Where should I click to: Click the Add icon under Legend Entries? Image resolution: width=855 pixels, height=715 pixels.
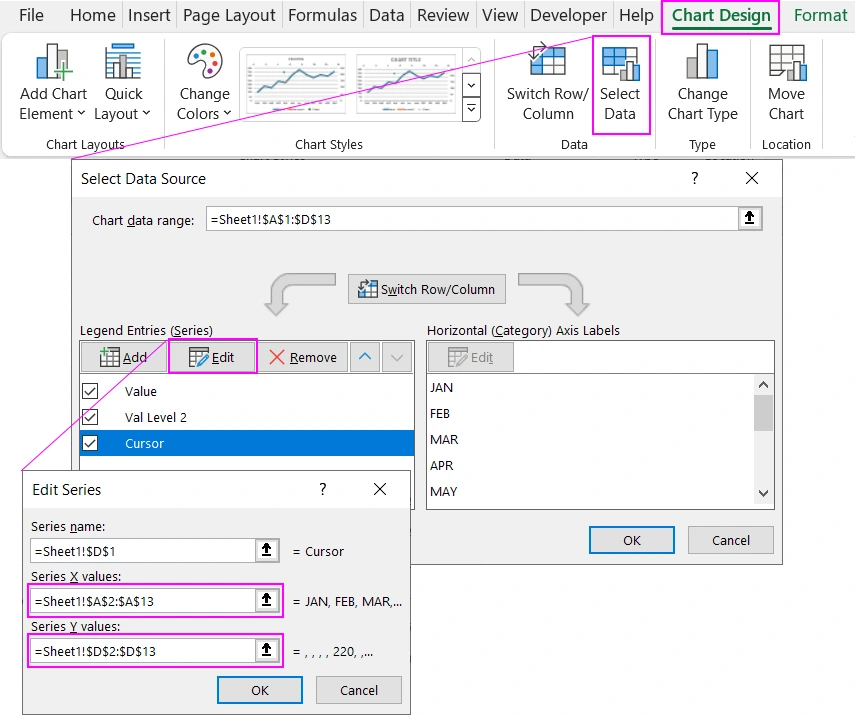coord(124,357)
